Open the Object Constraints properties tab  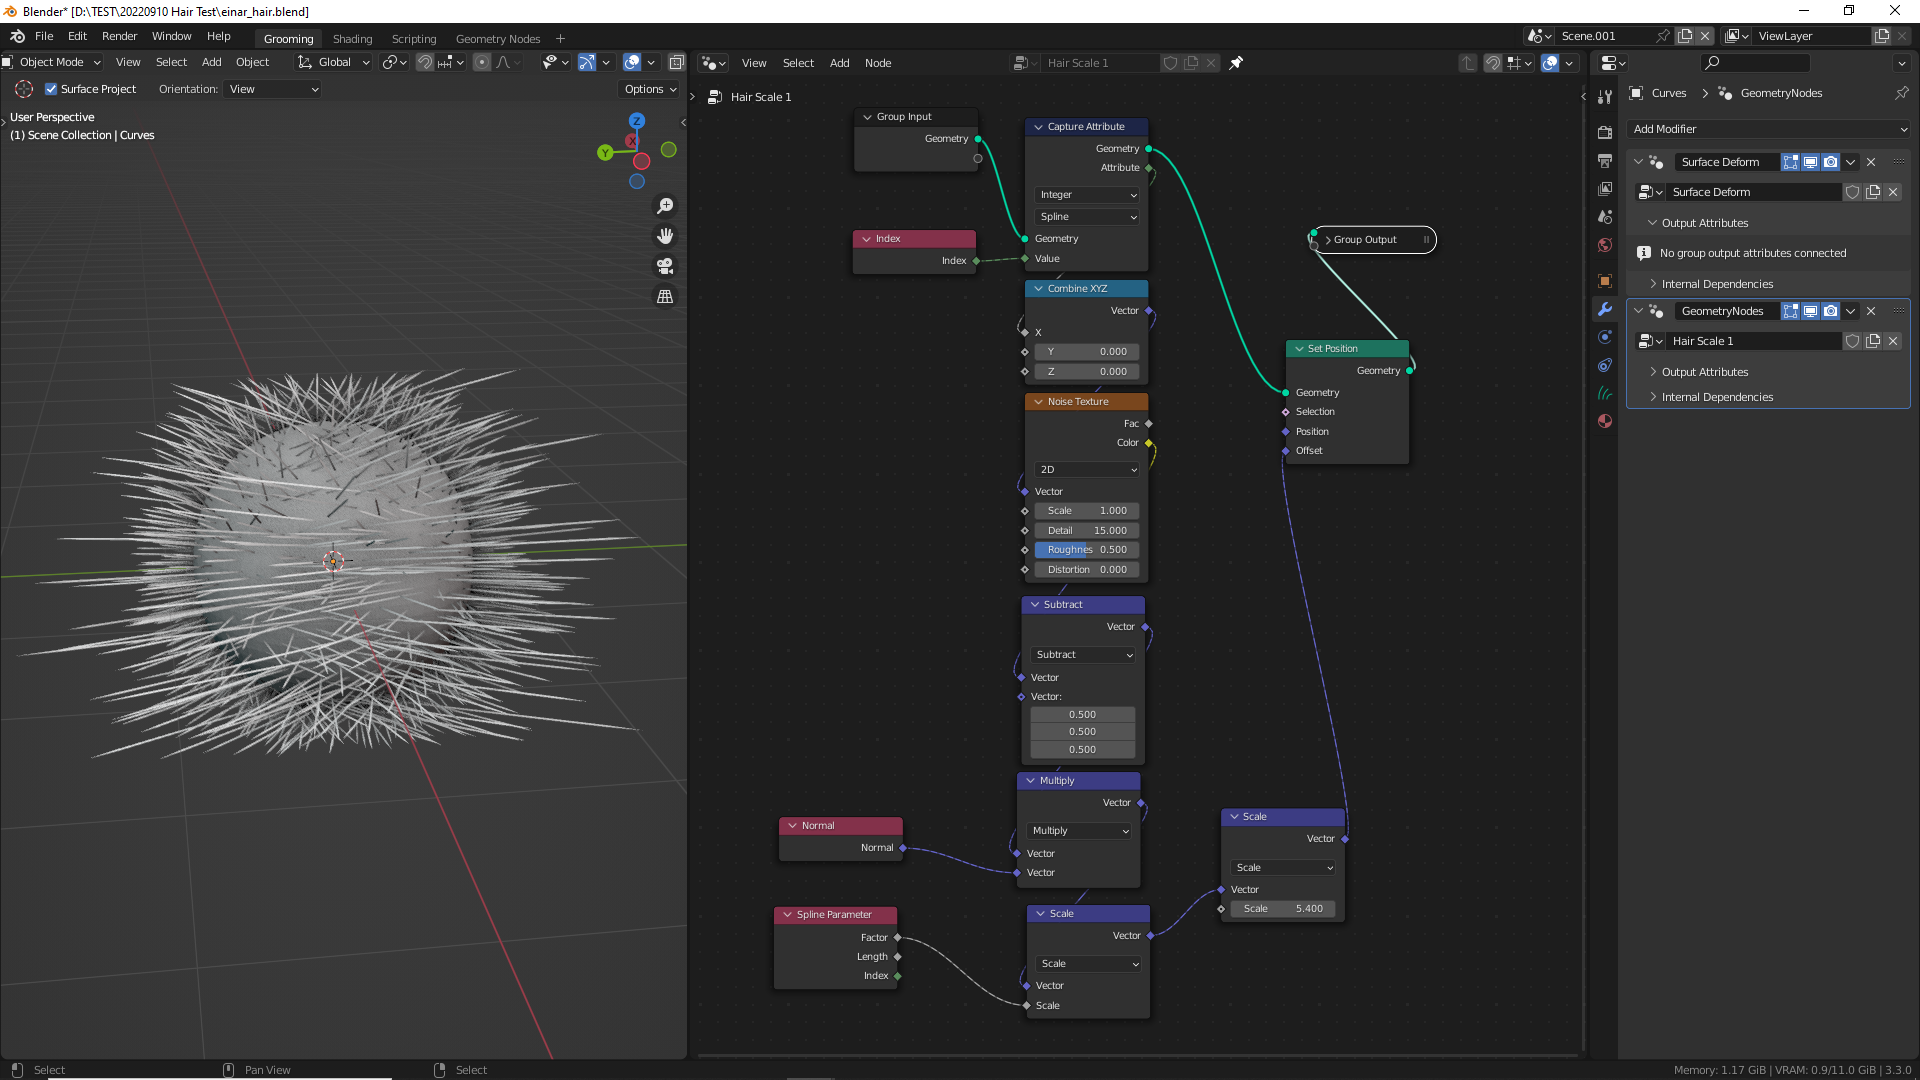coord(1605,365)
